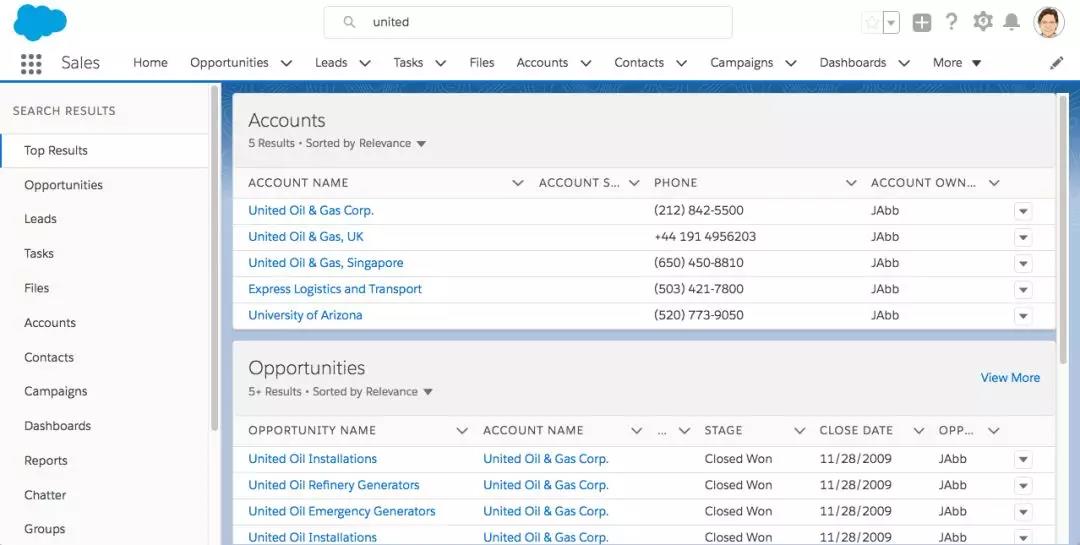Click View More in Opportunities section
The width and height of the screenshot is (1080, 545).
(x=1010, y=378)
